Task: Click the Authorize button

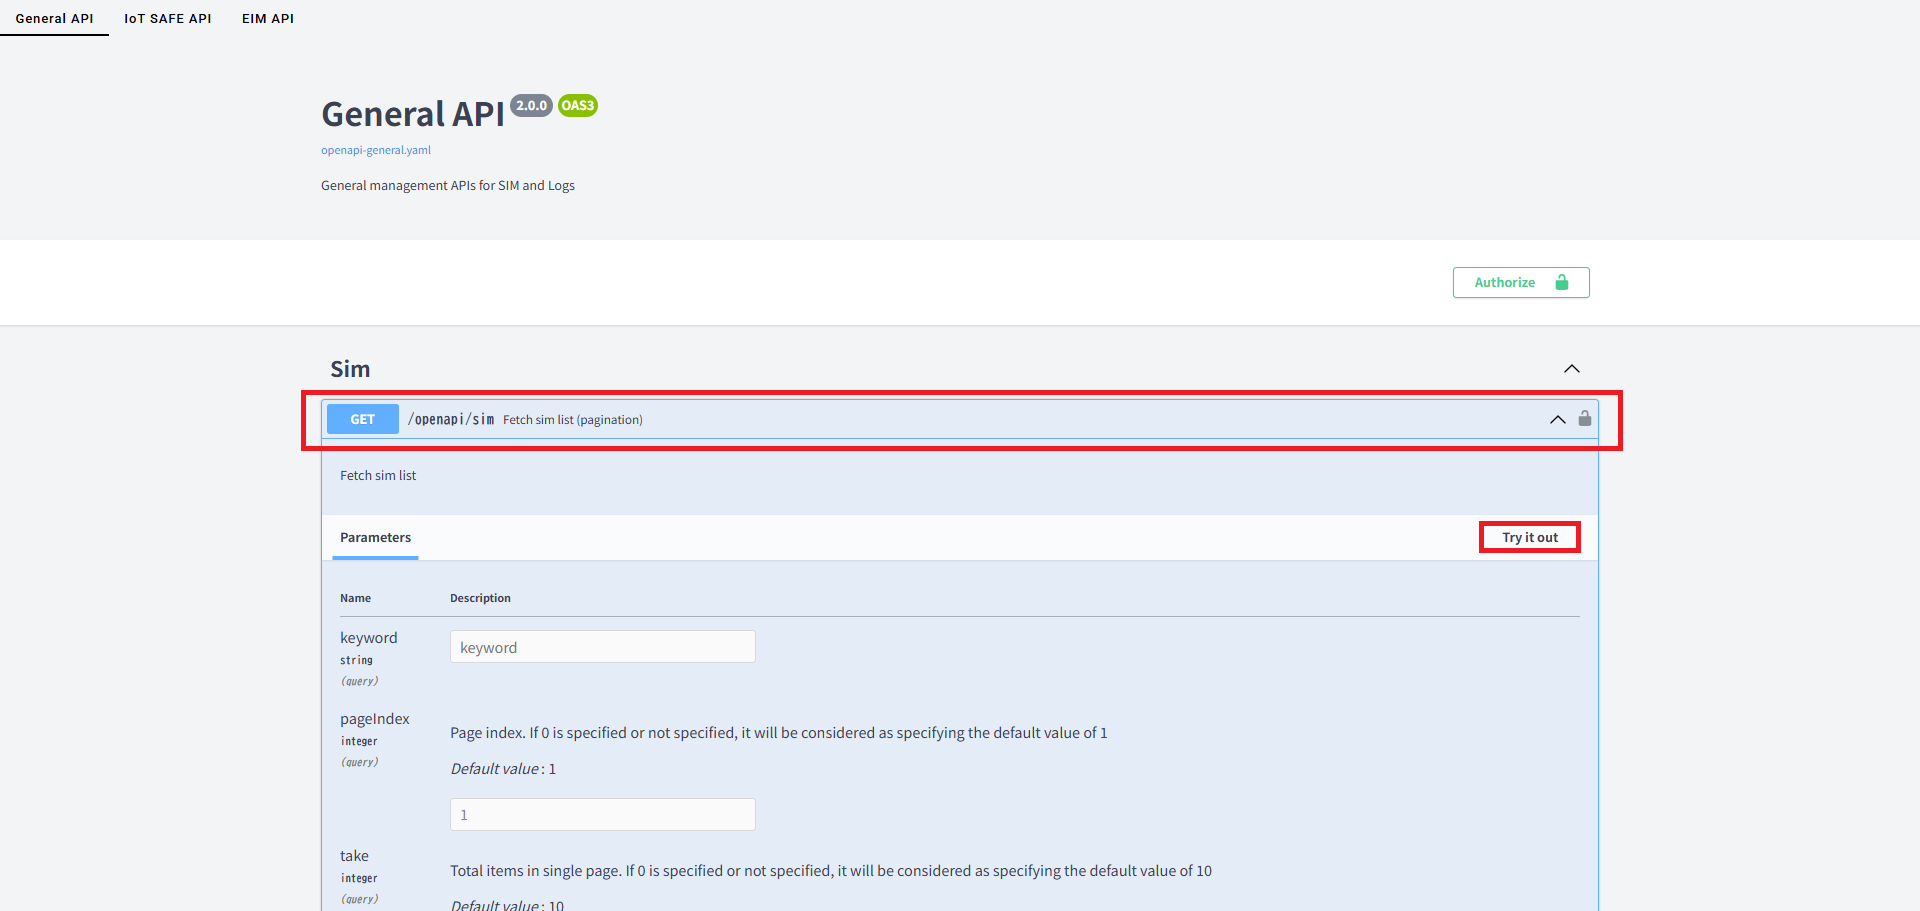Action: [1521, 283]
